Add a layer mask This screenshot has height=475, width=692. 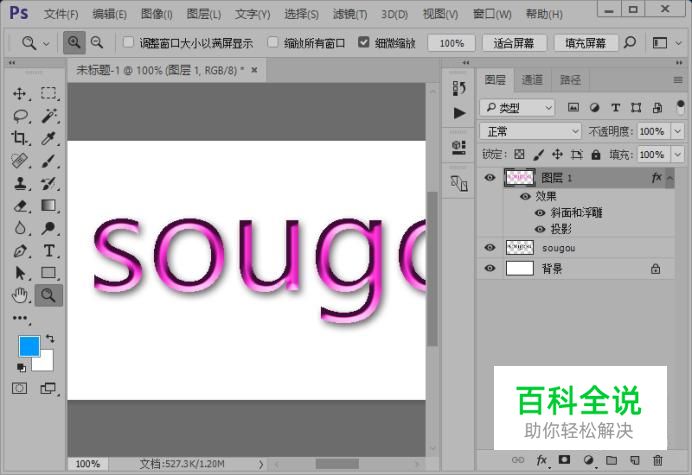point(564,460)
